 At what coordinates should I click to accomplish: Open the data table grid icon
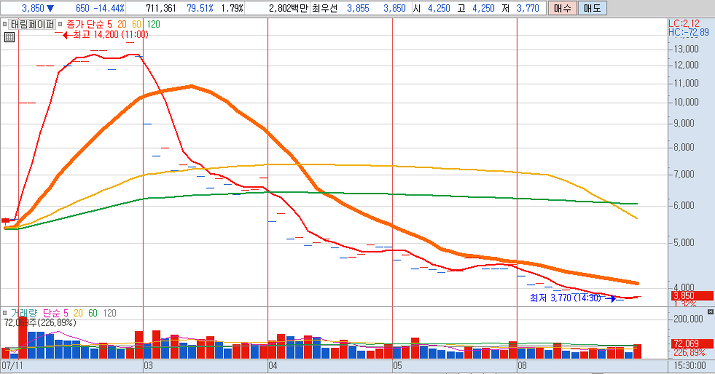(x=9, y=37)
